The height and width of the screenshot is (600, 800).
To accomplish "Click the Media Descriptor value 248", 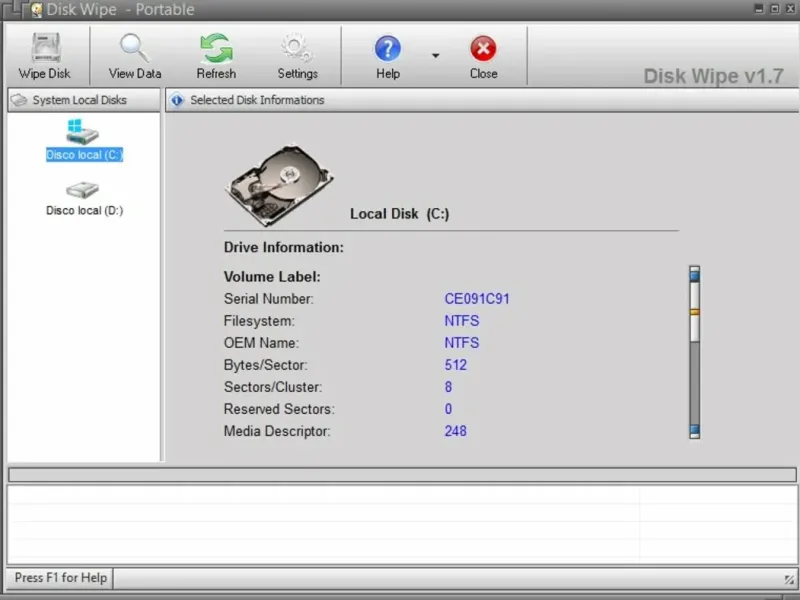I will click(x=456, y=431).
